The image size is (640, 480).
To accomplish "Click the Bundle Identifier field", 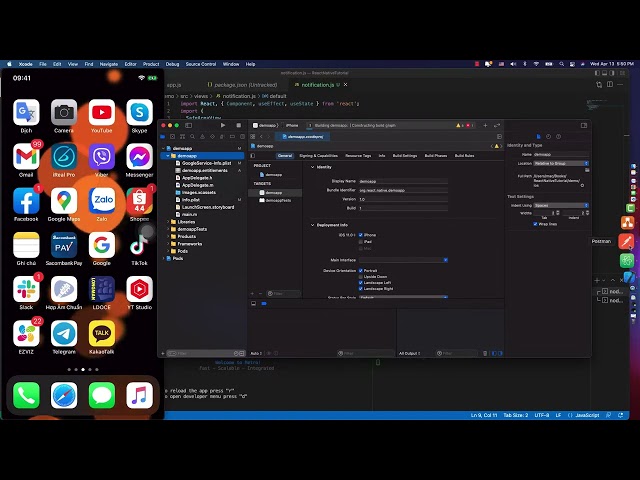I will coord(403,190).
